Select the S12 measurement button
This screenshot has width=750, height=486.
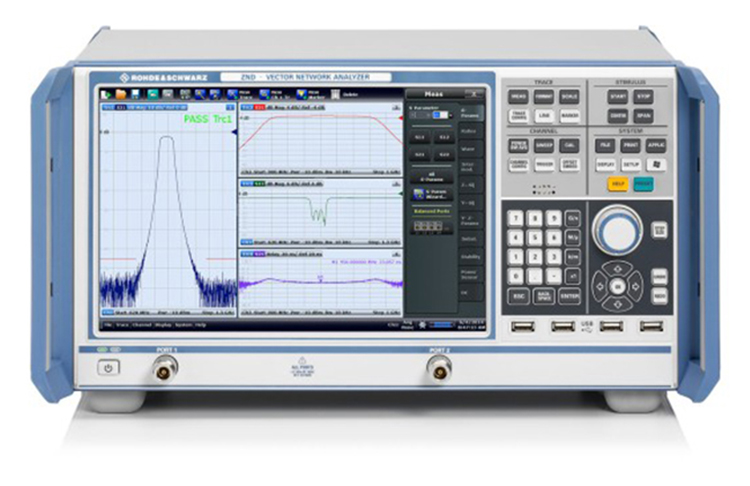[444, 137]
